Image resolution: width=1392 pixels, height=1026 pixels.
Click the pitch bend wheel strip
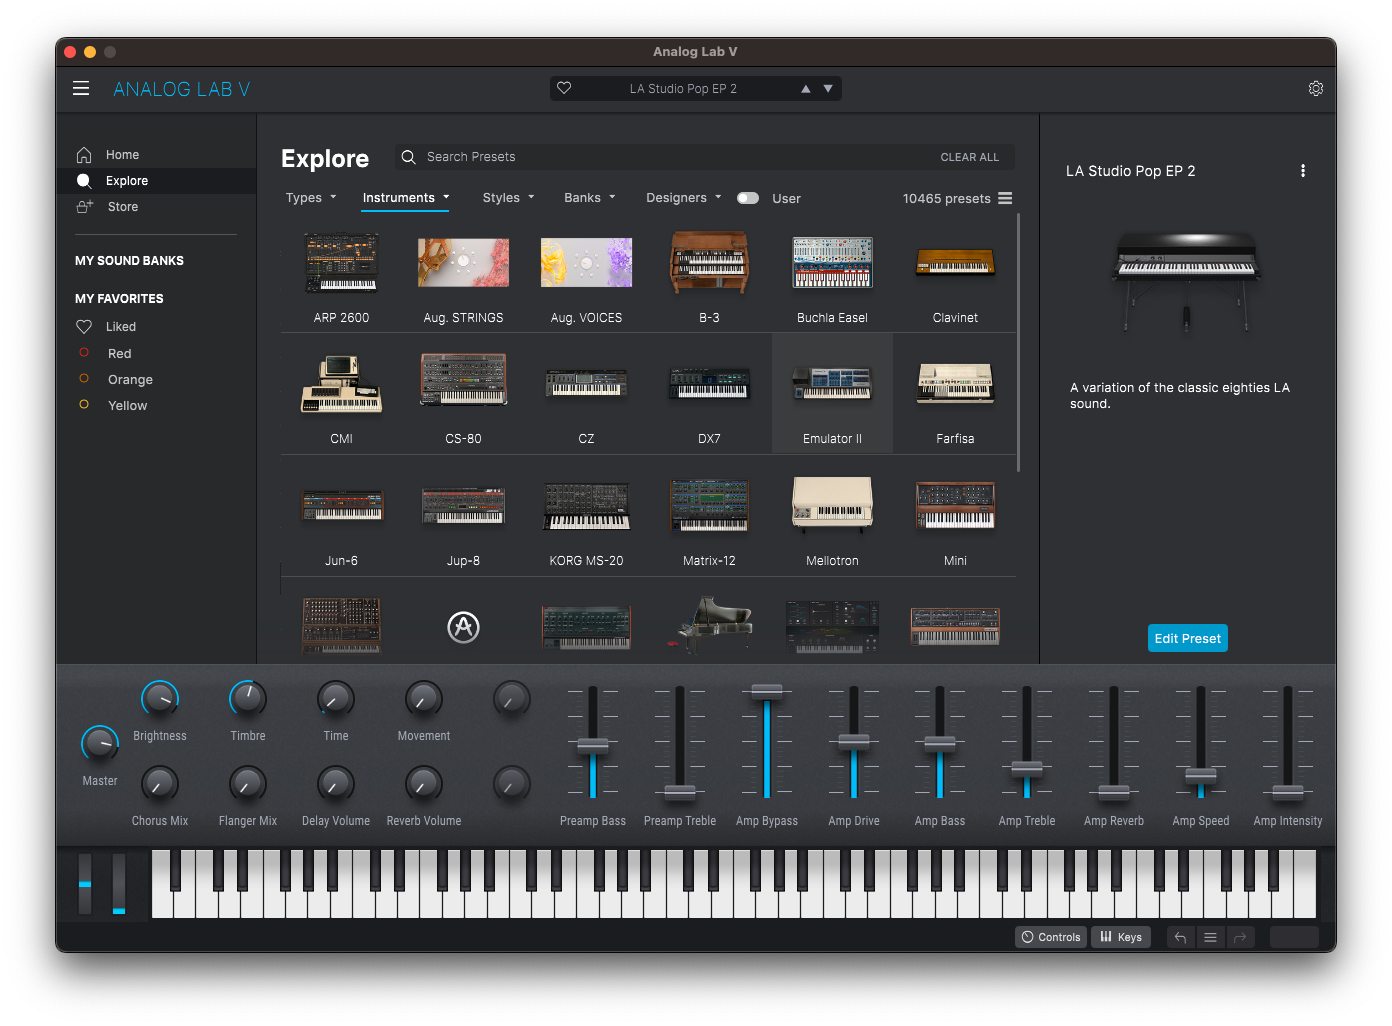pos(85,884)
